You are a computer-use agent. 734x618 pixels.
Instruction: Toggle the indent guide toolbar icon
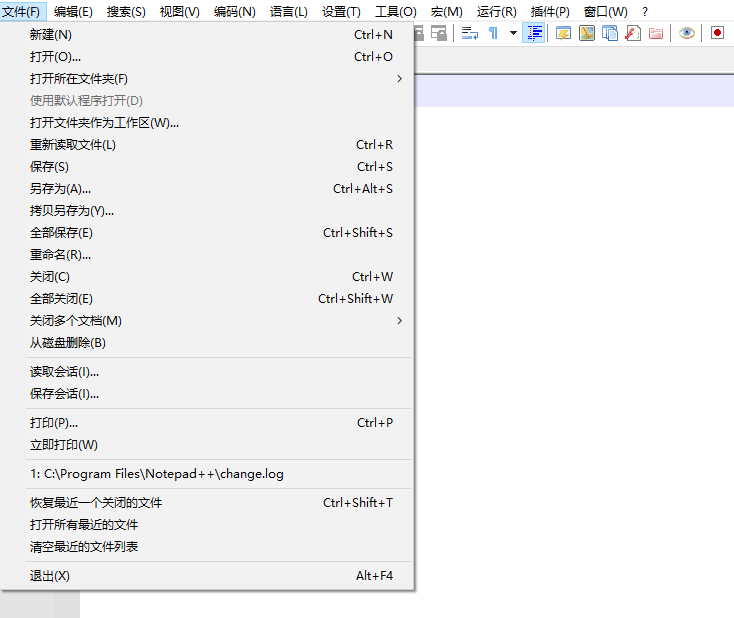(534, 33)
